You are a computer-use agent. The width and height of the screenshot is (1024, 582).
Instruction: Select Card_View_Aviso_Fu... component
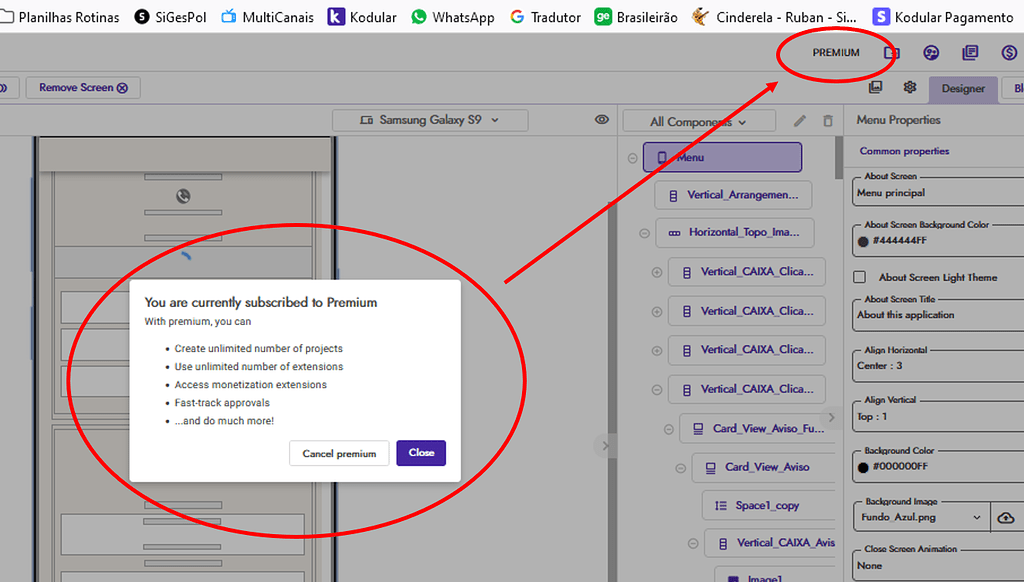pyautogui.click(x=758, y=428)
